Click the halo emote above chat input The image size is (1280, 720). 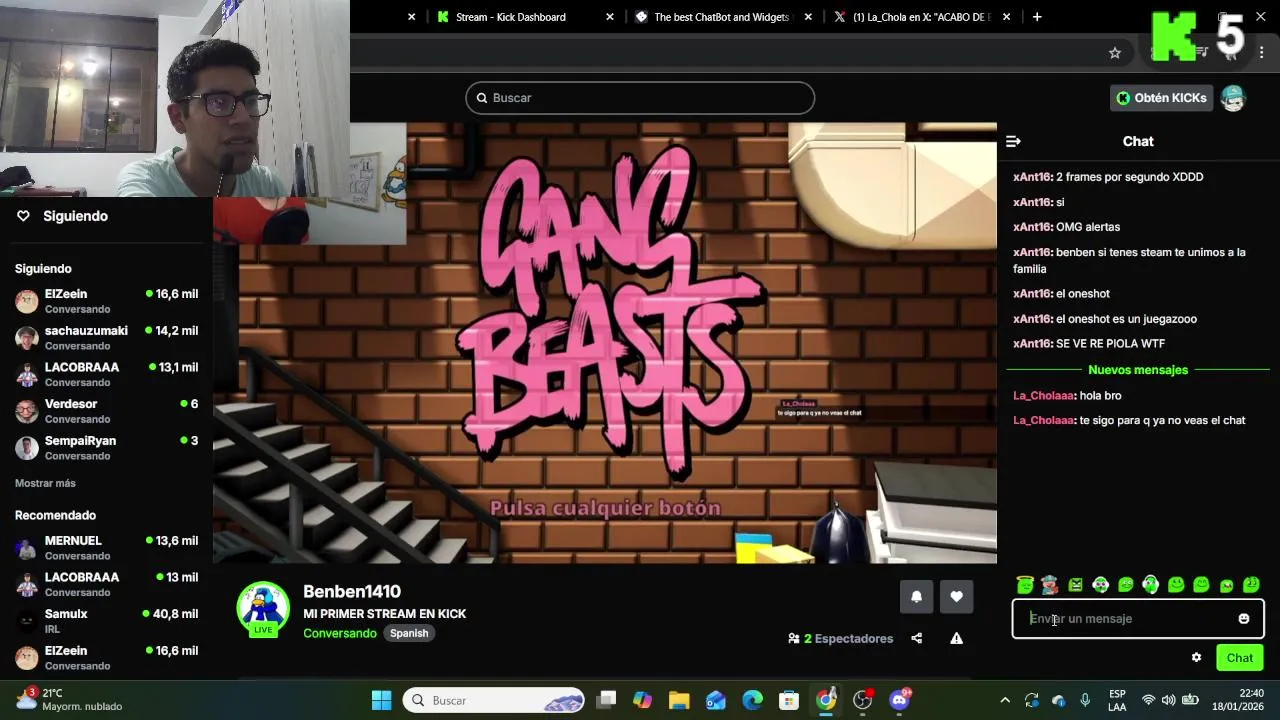point(1025,585)
